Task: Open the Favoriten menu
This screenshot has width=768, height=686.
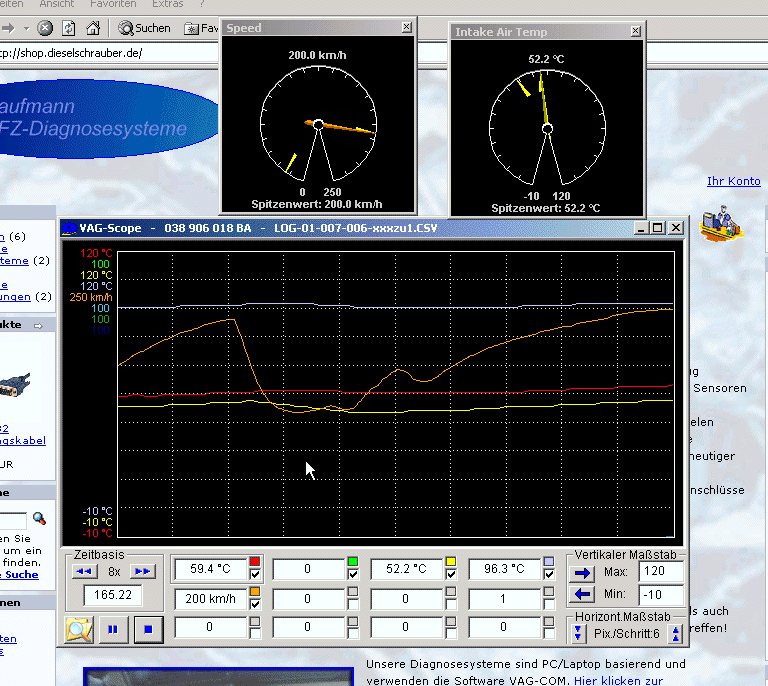Action: (113, 4)
